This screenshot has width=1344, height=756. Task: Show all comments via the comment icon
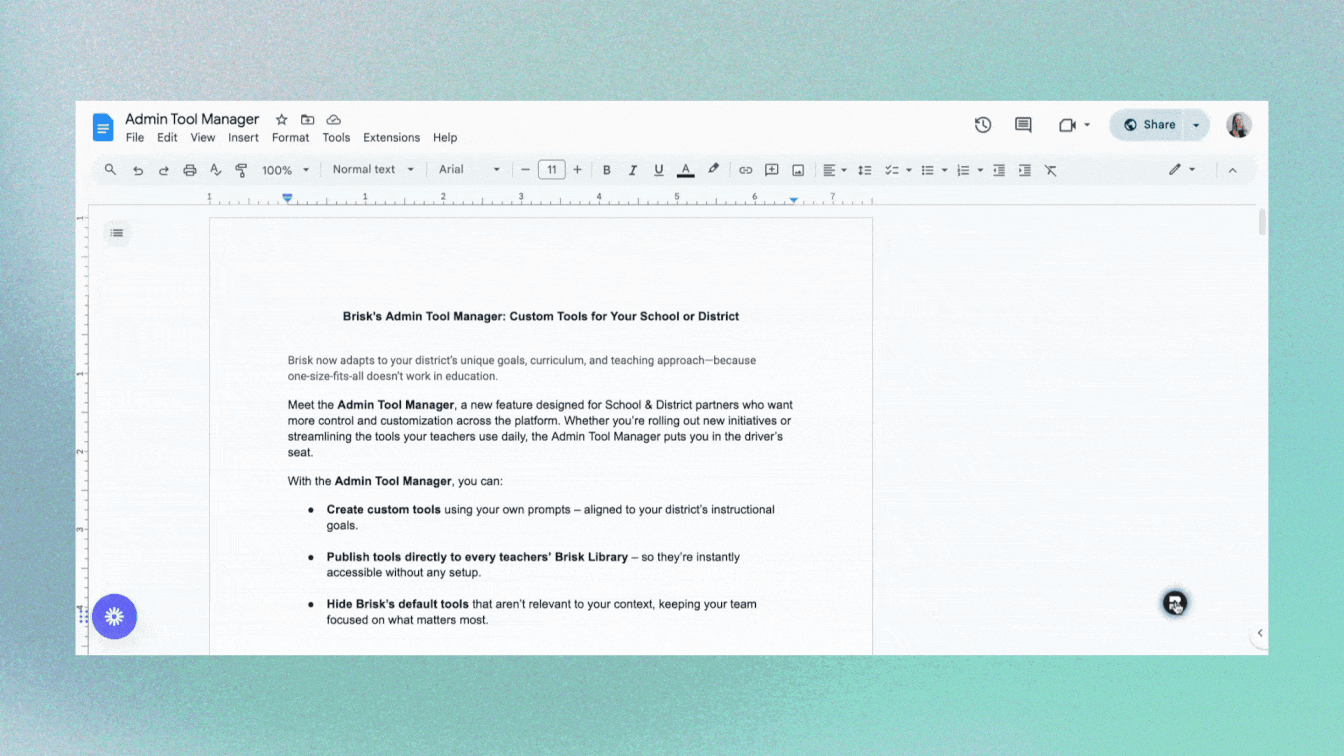coord(1023,125)
